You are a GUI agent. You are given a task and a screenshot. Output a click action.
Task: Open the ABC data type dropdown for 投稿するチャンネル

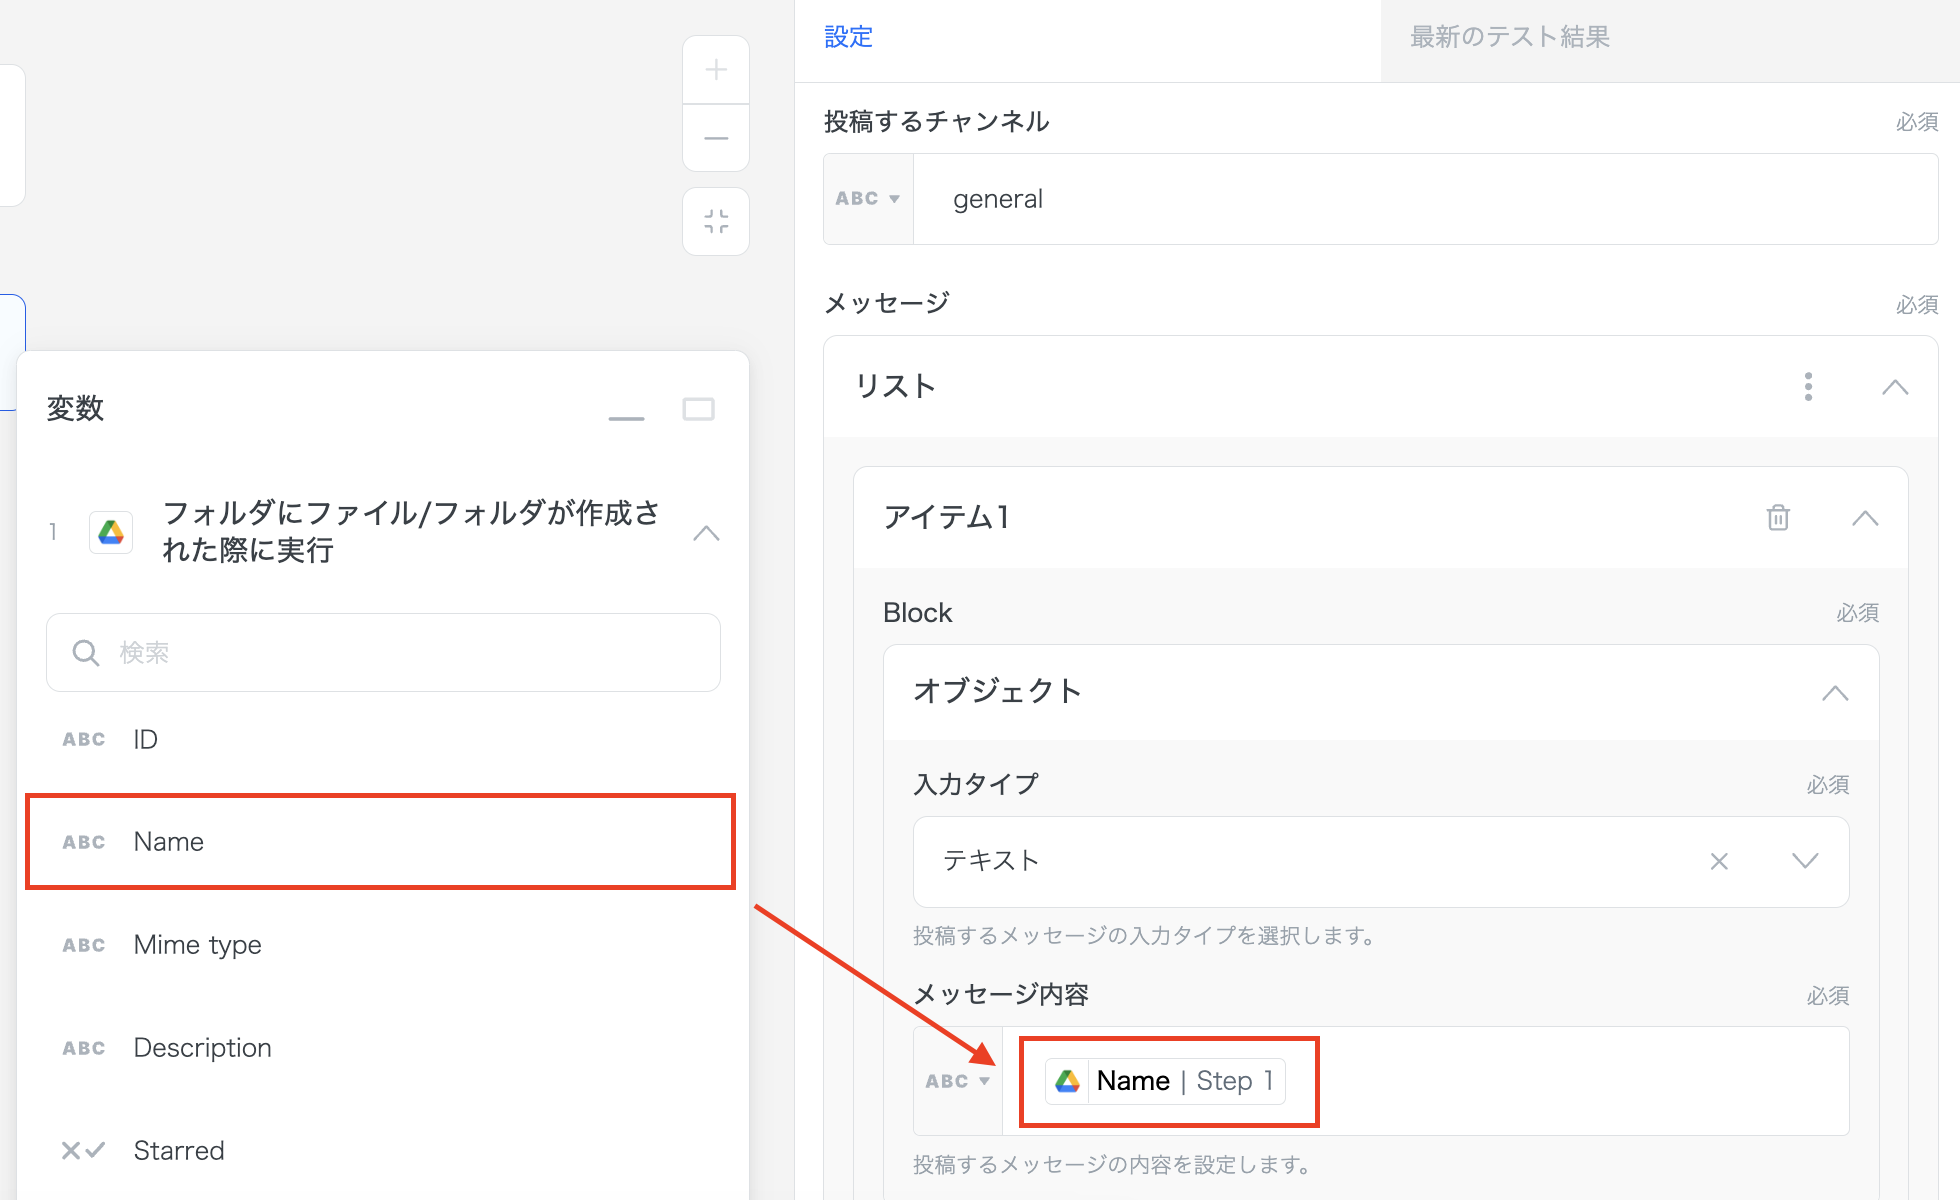[867, 198]
